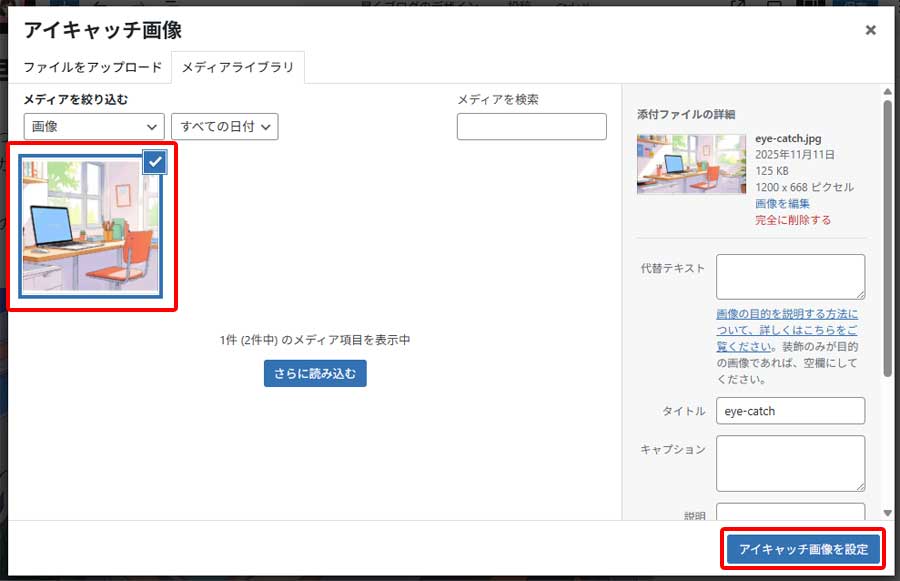Image resolution: width=900 pixels, height=581 pixels.
Task: Click inside the キャプション caption box
Action: (x=790, y=463)
